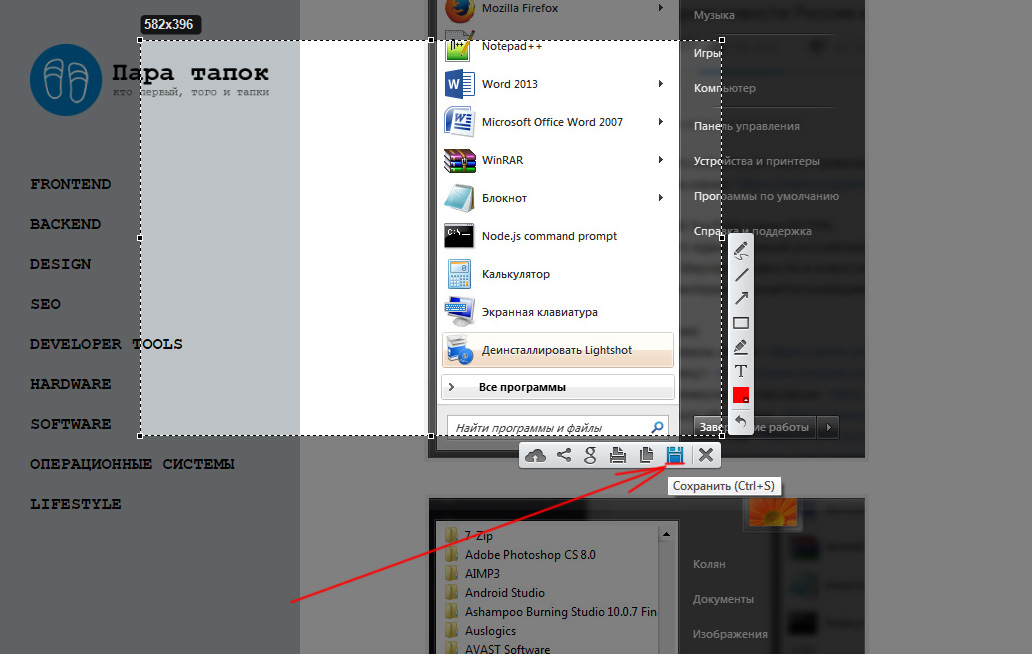
Task: Open the DEVELOPER TOOLS category
Action: 106,344
